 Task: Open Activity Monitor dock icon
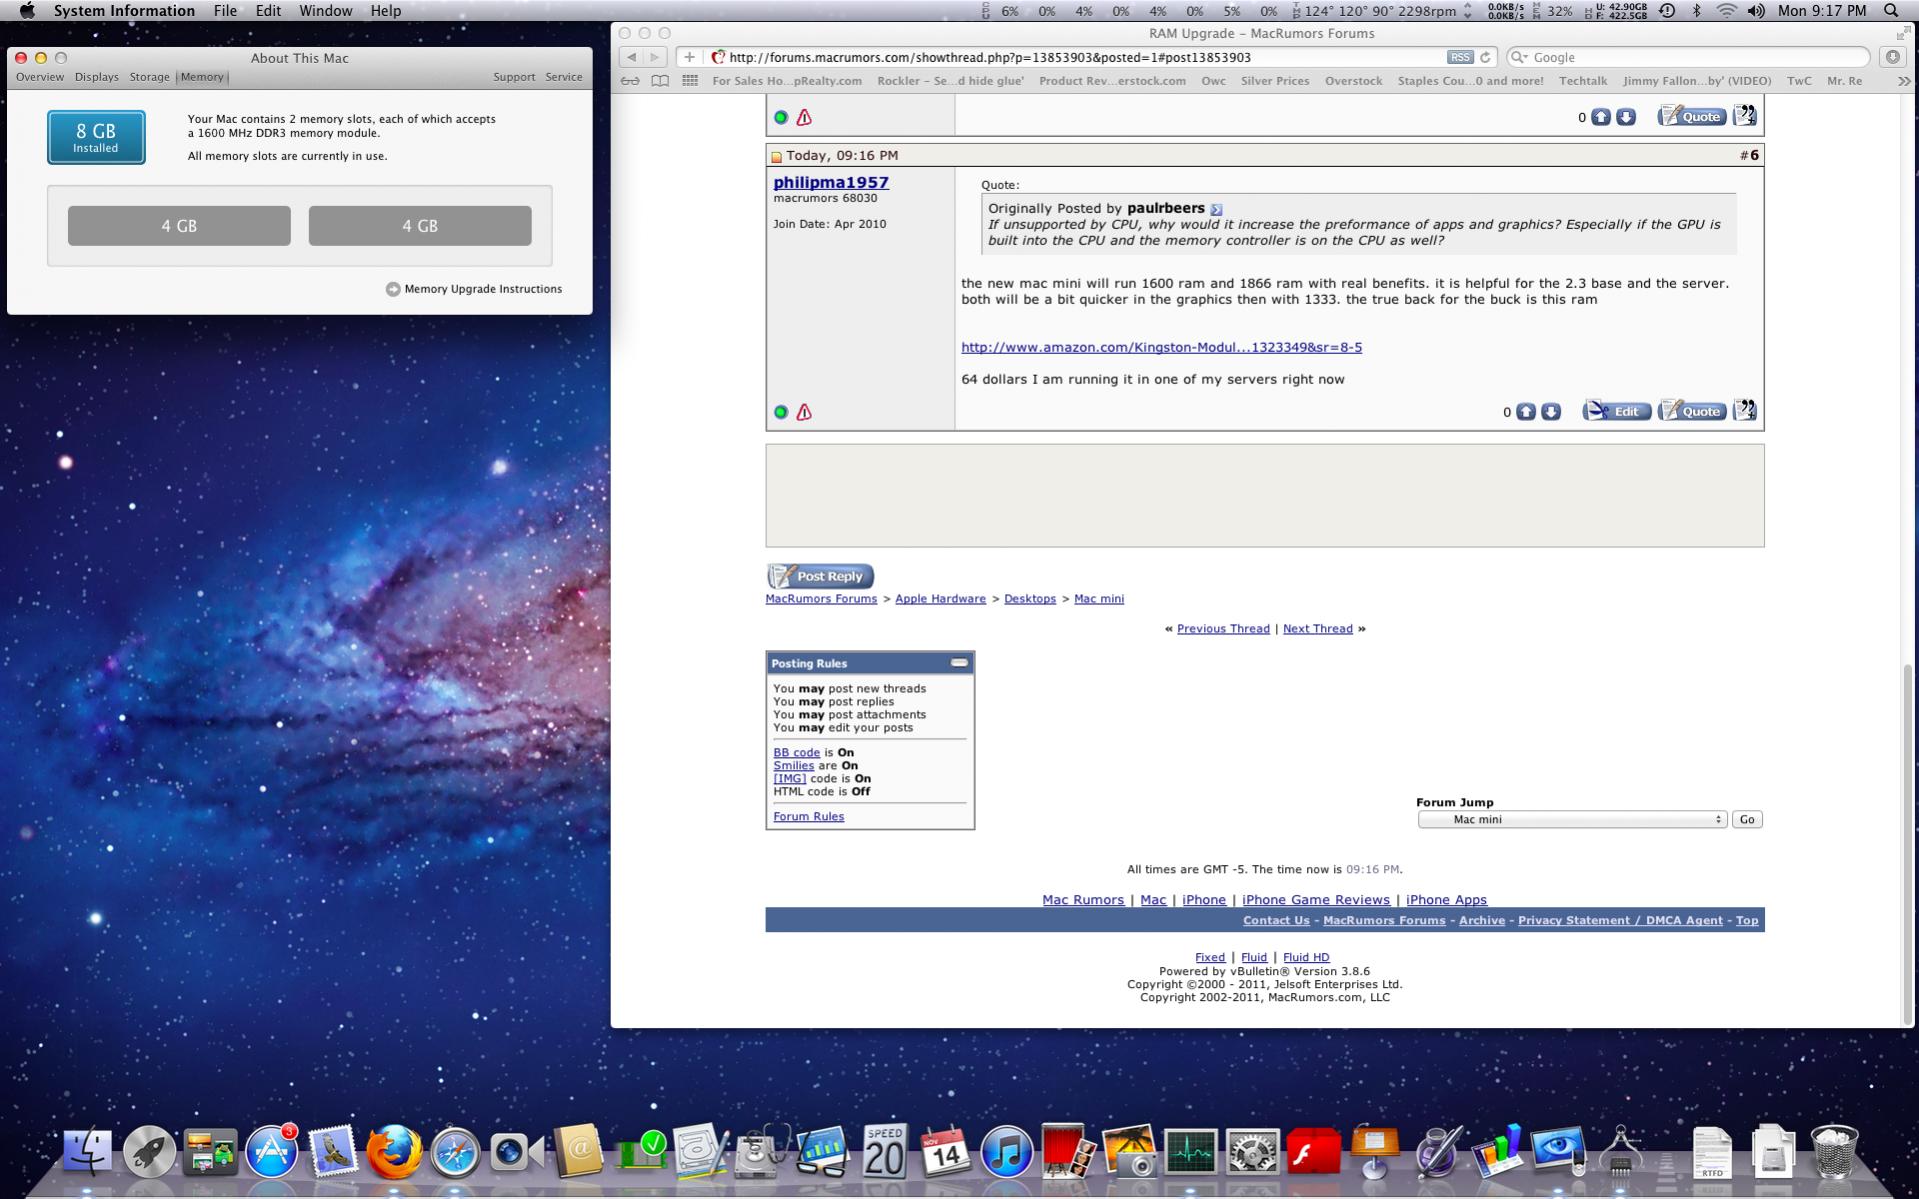[x=1190, y=1153]
